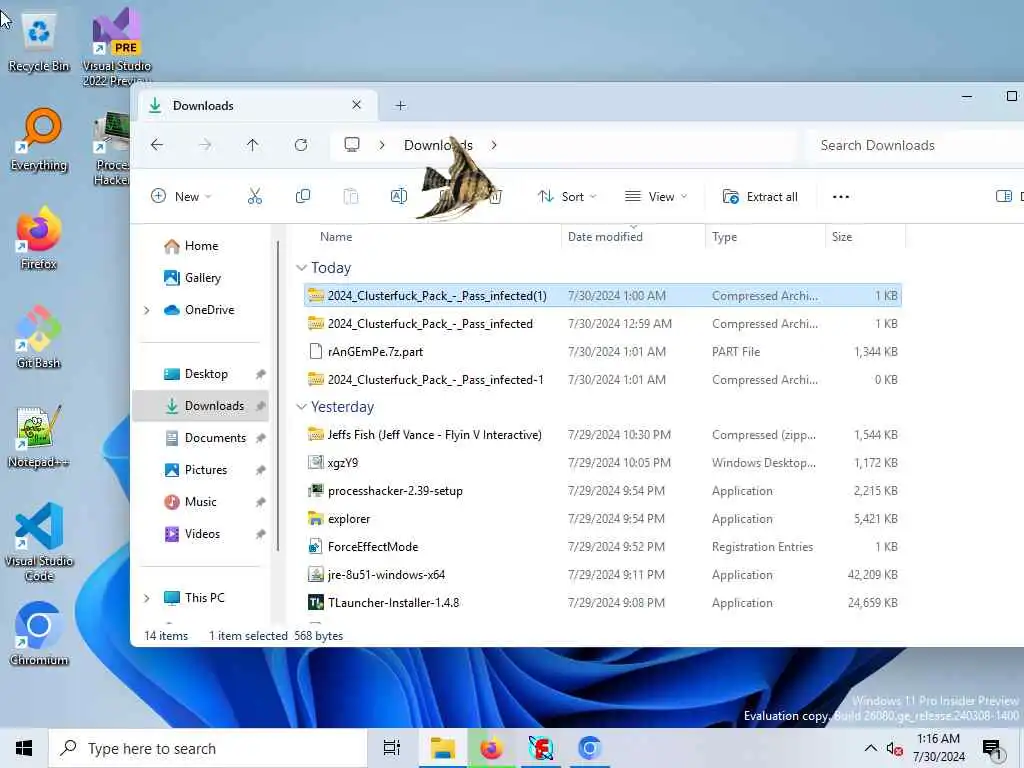Go up one folder level with the up arrow
Viewport: 1024px width, 768px height.
[253, 145]
